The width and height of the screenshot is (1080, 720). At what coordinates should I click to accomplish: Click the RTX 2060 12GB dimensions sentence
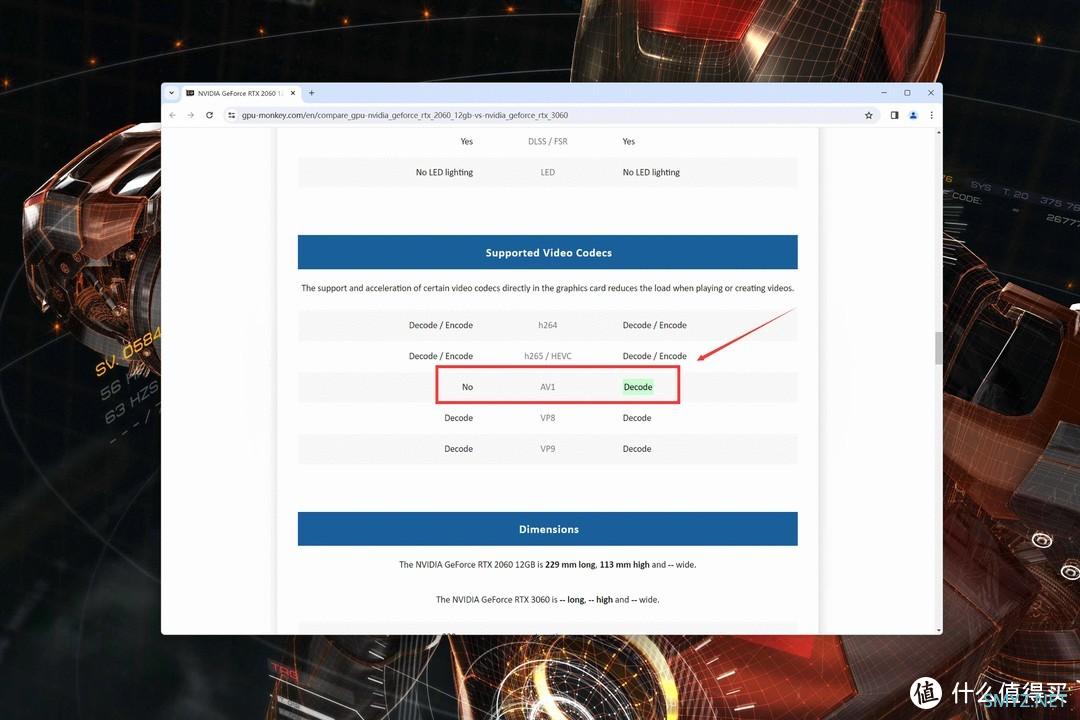tap(548, 564)
